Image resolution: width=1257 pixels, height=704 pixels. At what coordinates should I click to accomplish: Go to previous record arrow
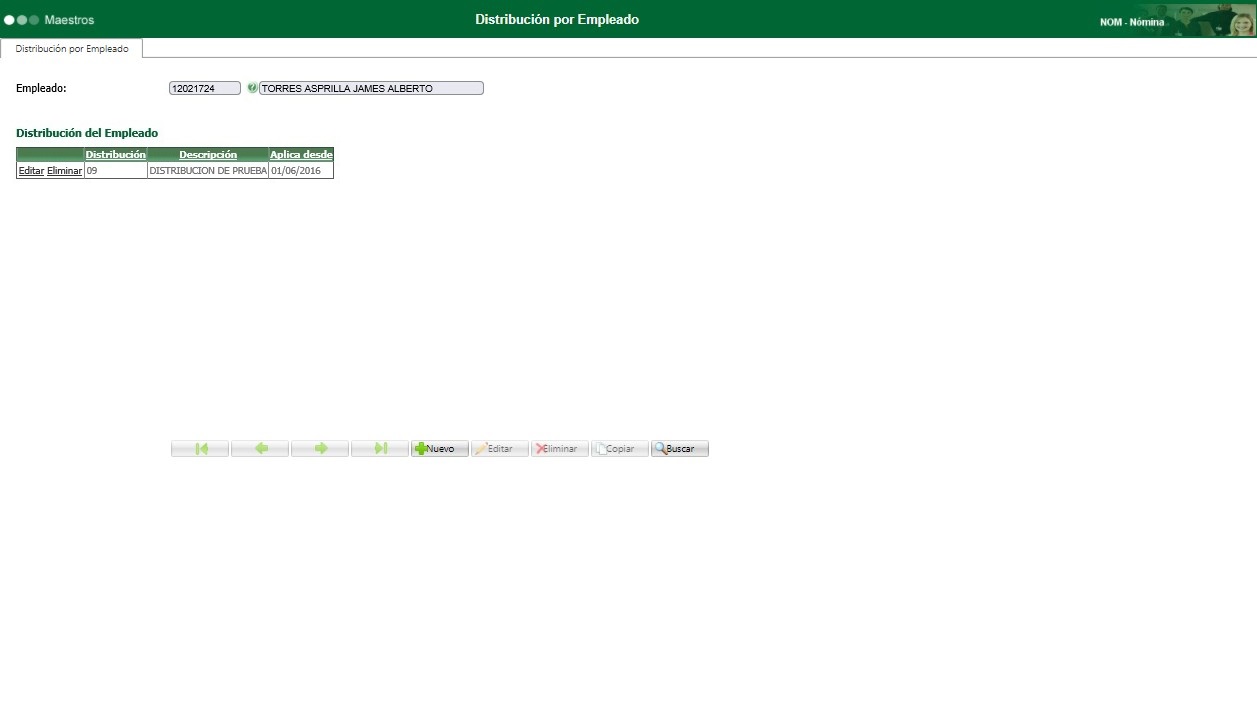click(260, 449)
